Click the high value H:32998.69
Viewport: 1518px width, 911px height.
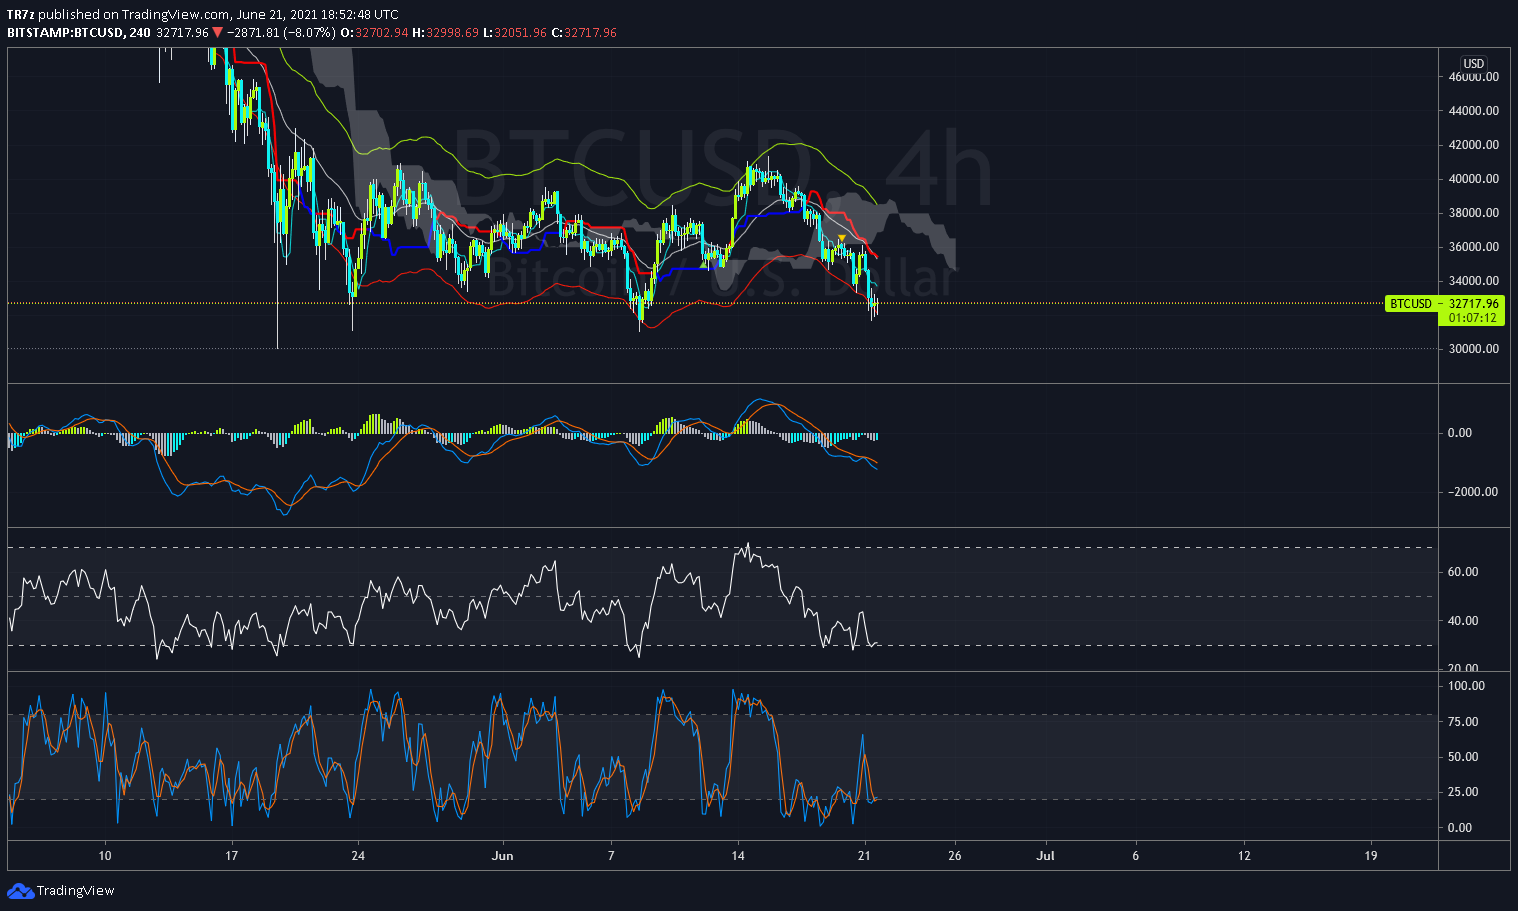click(445, 32)
